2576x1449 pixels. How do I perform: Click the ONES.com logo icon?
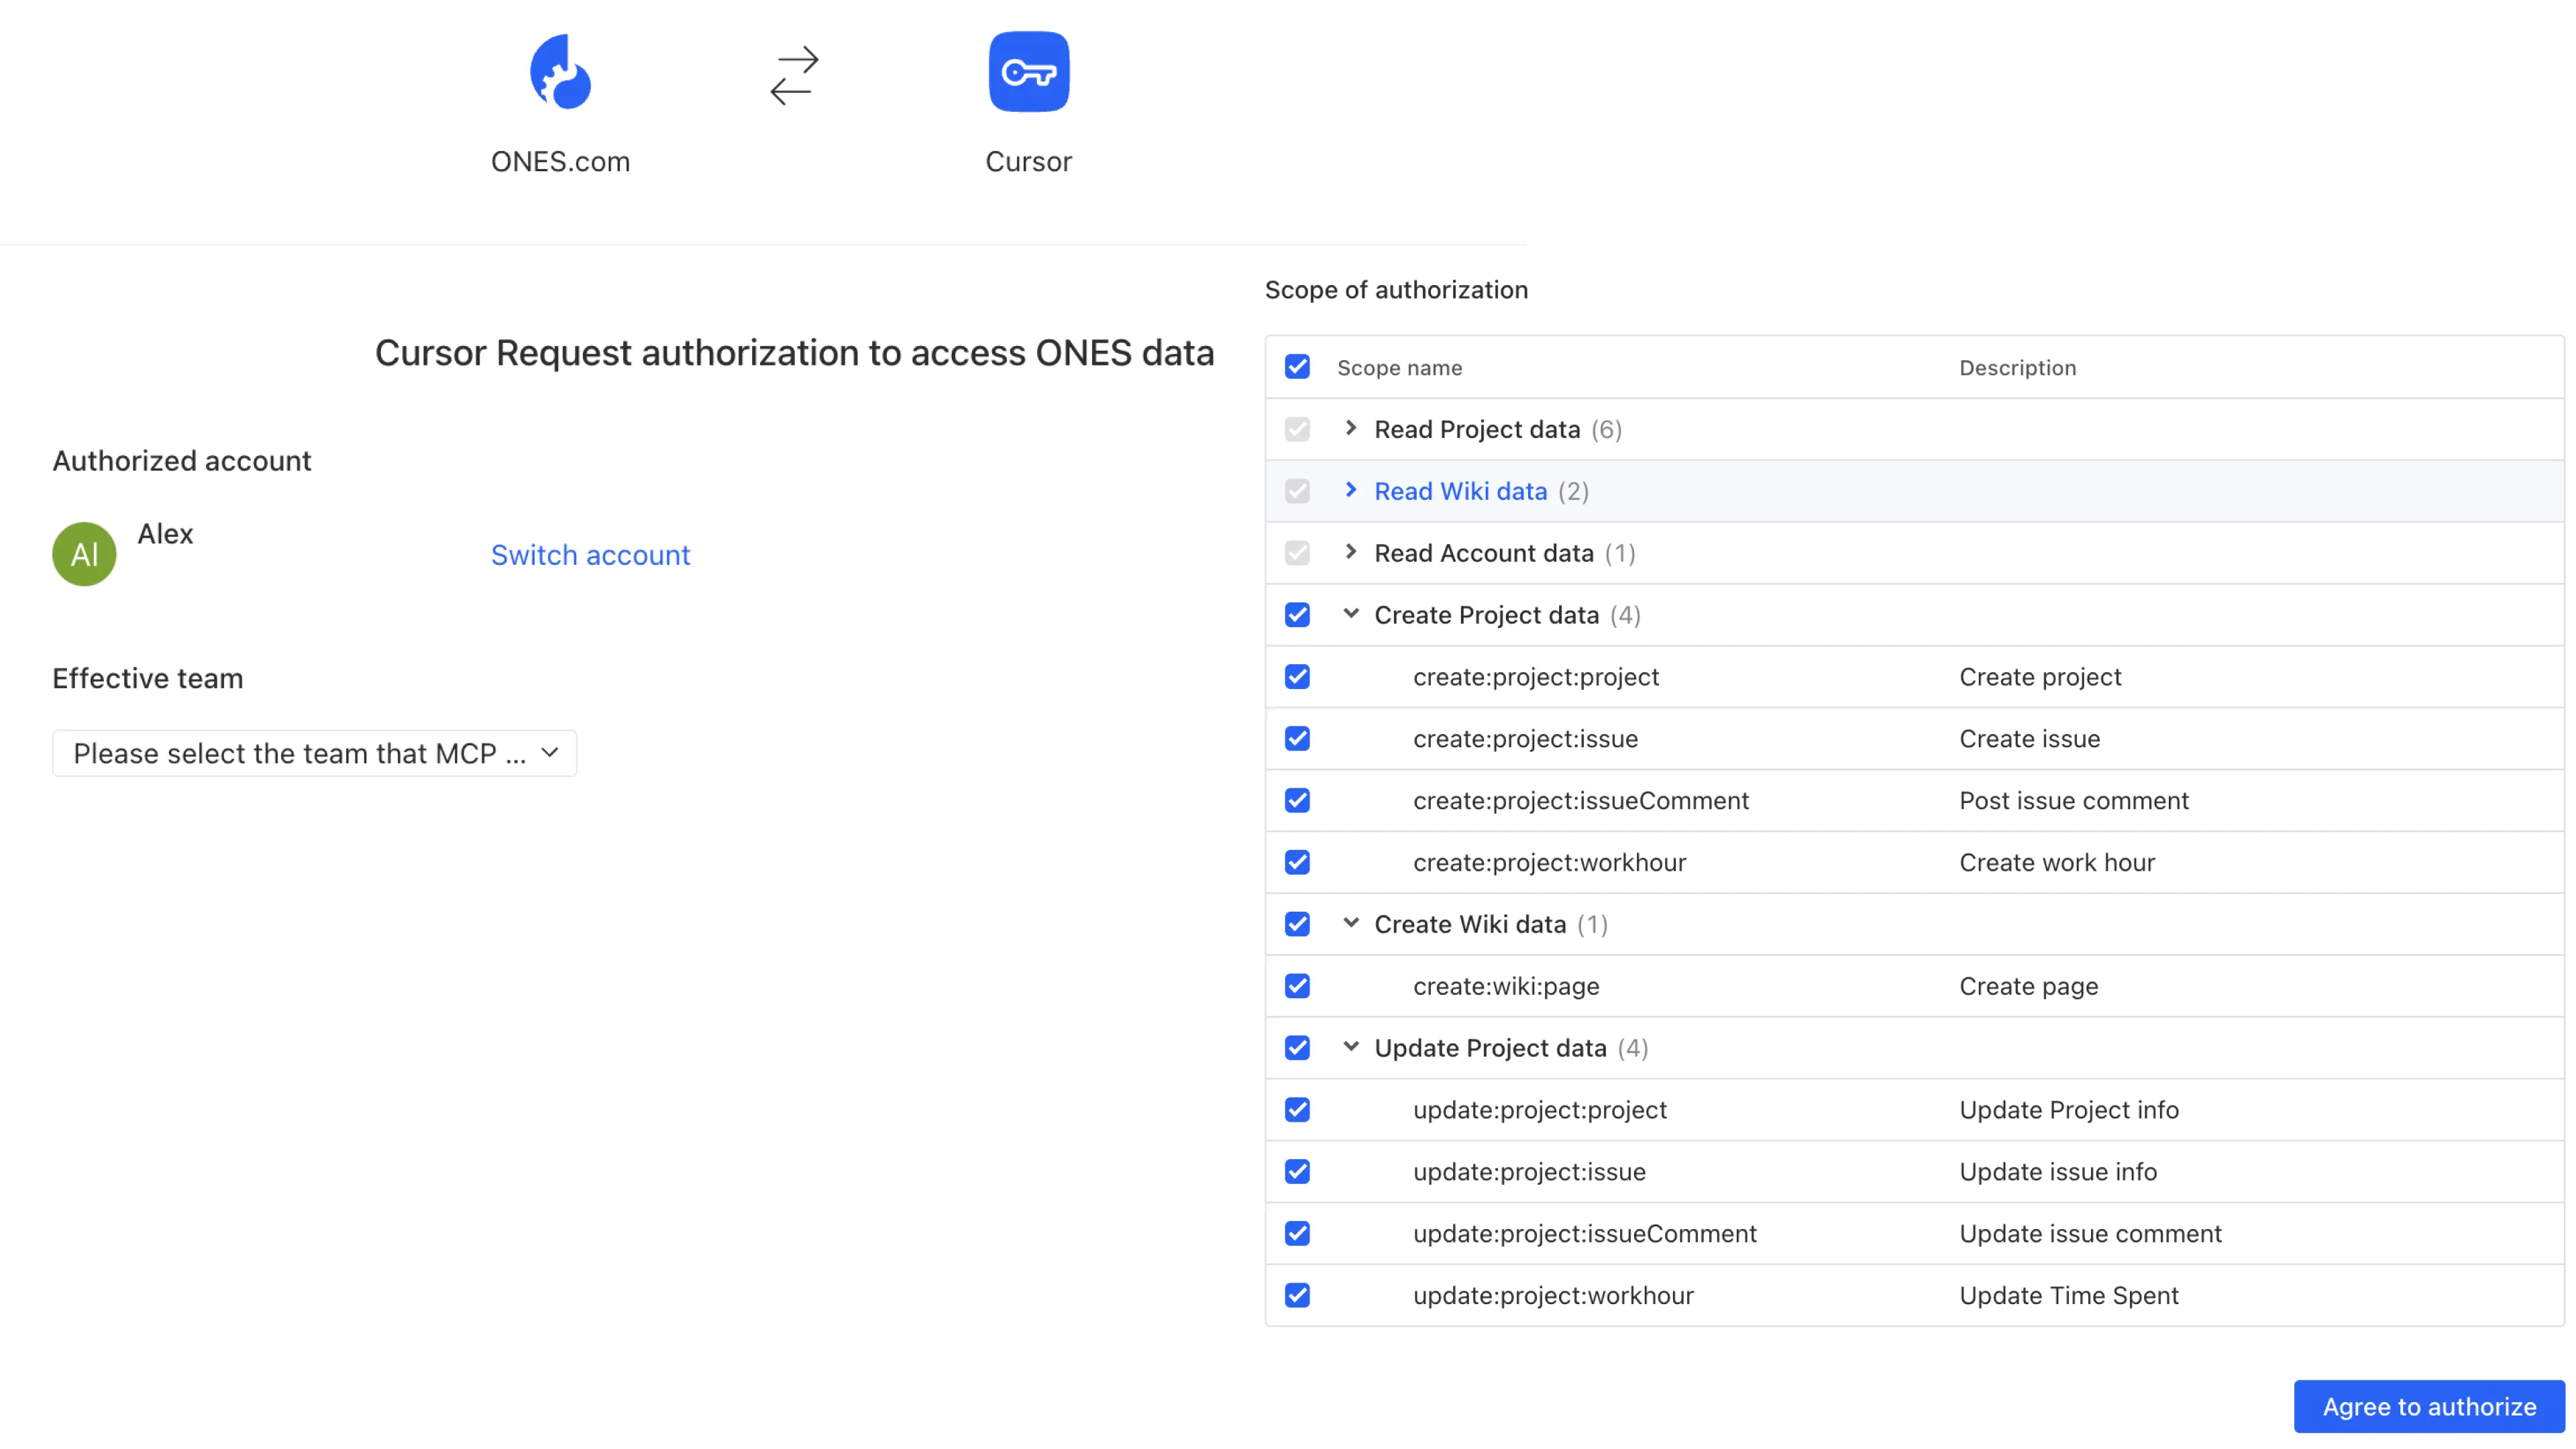(x=560, y=72)
